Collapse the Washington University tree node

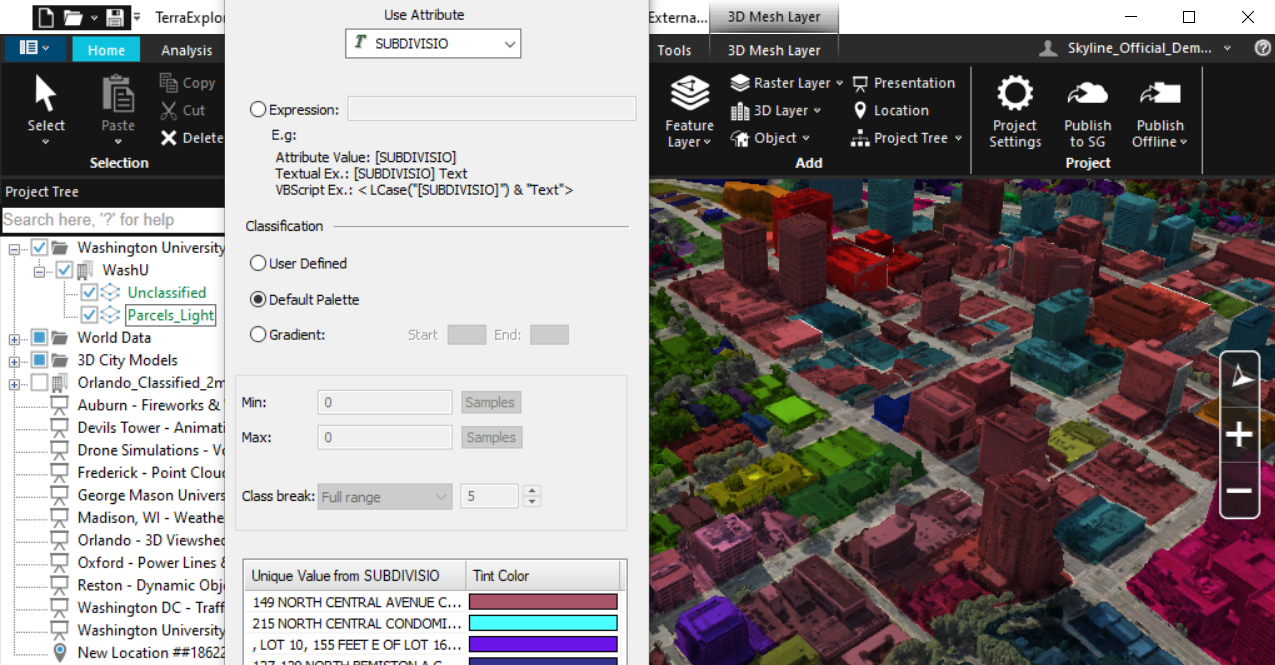[14, 248]
